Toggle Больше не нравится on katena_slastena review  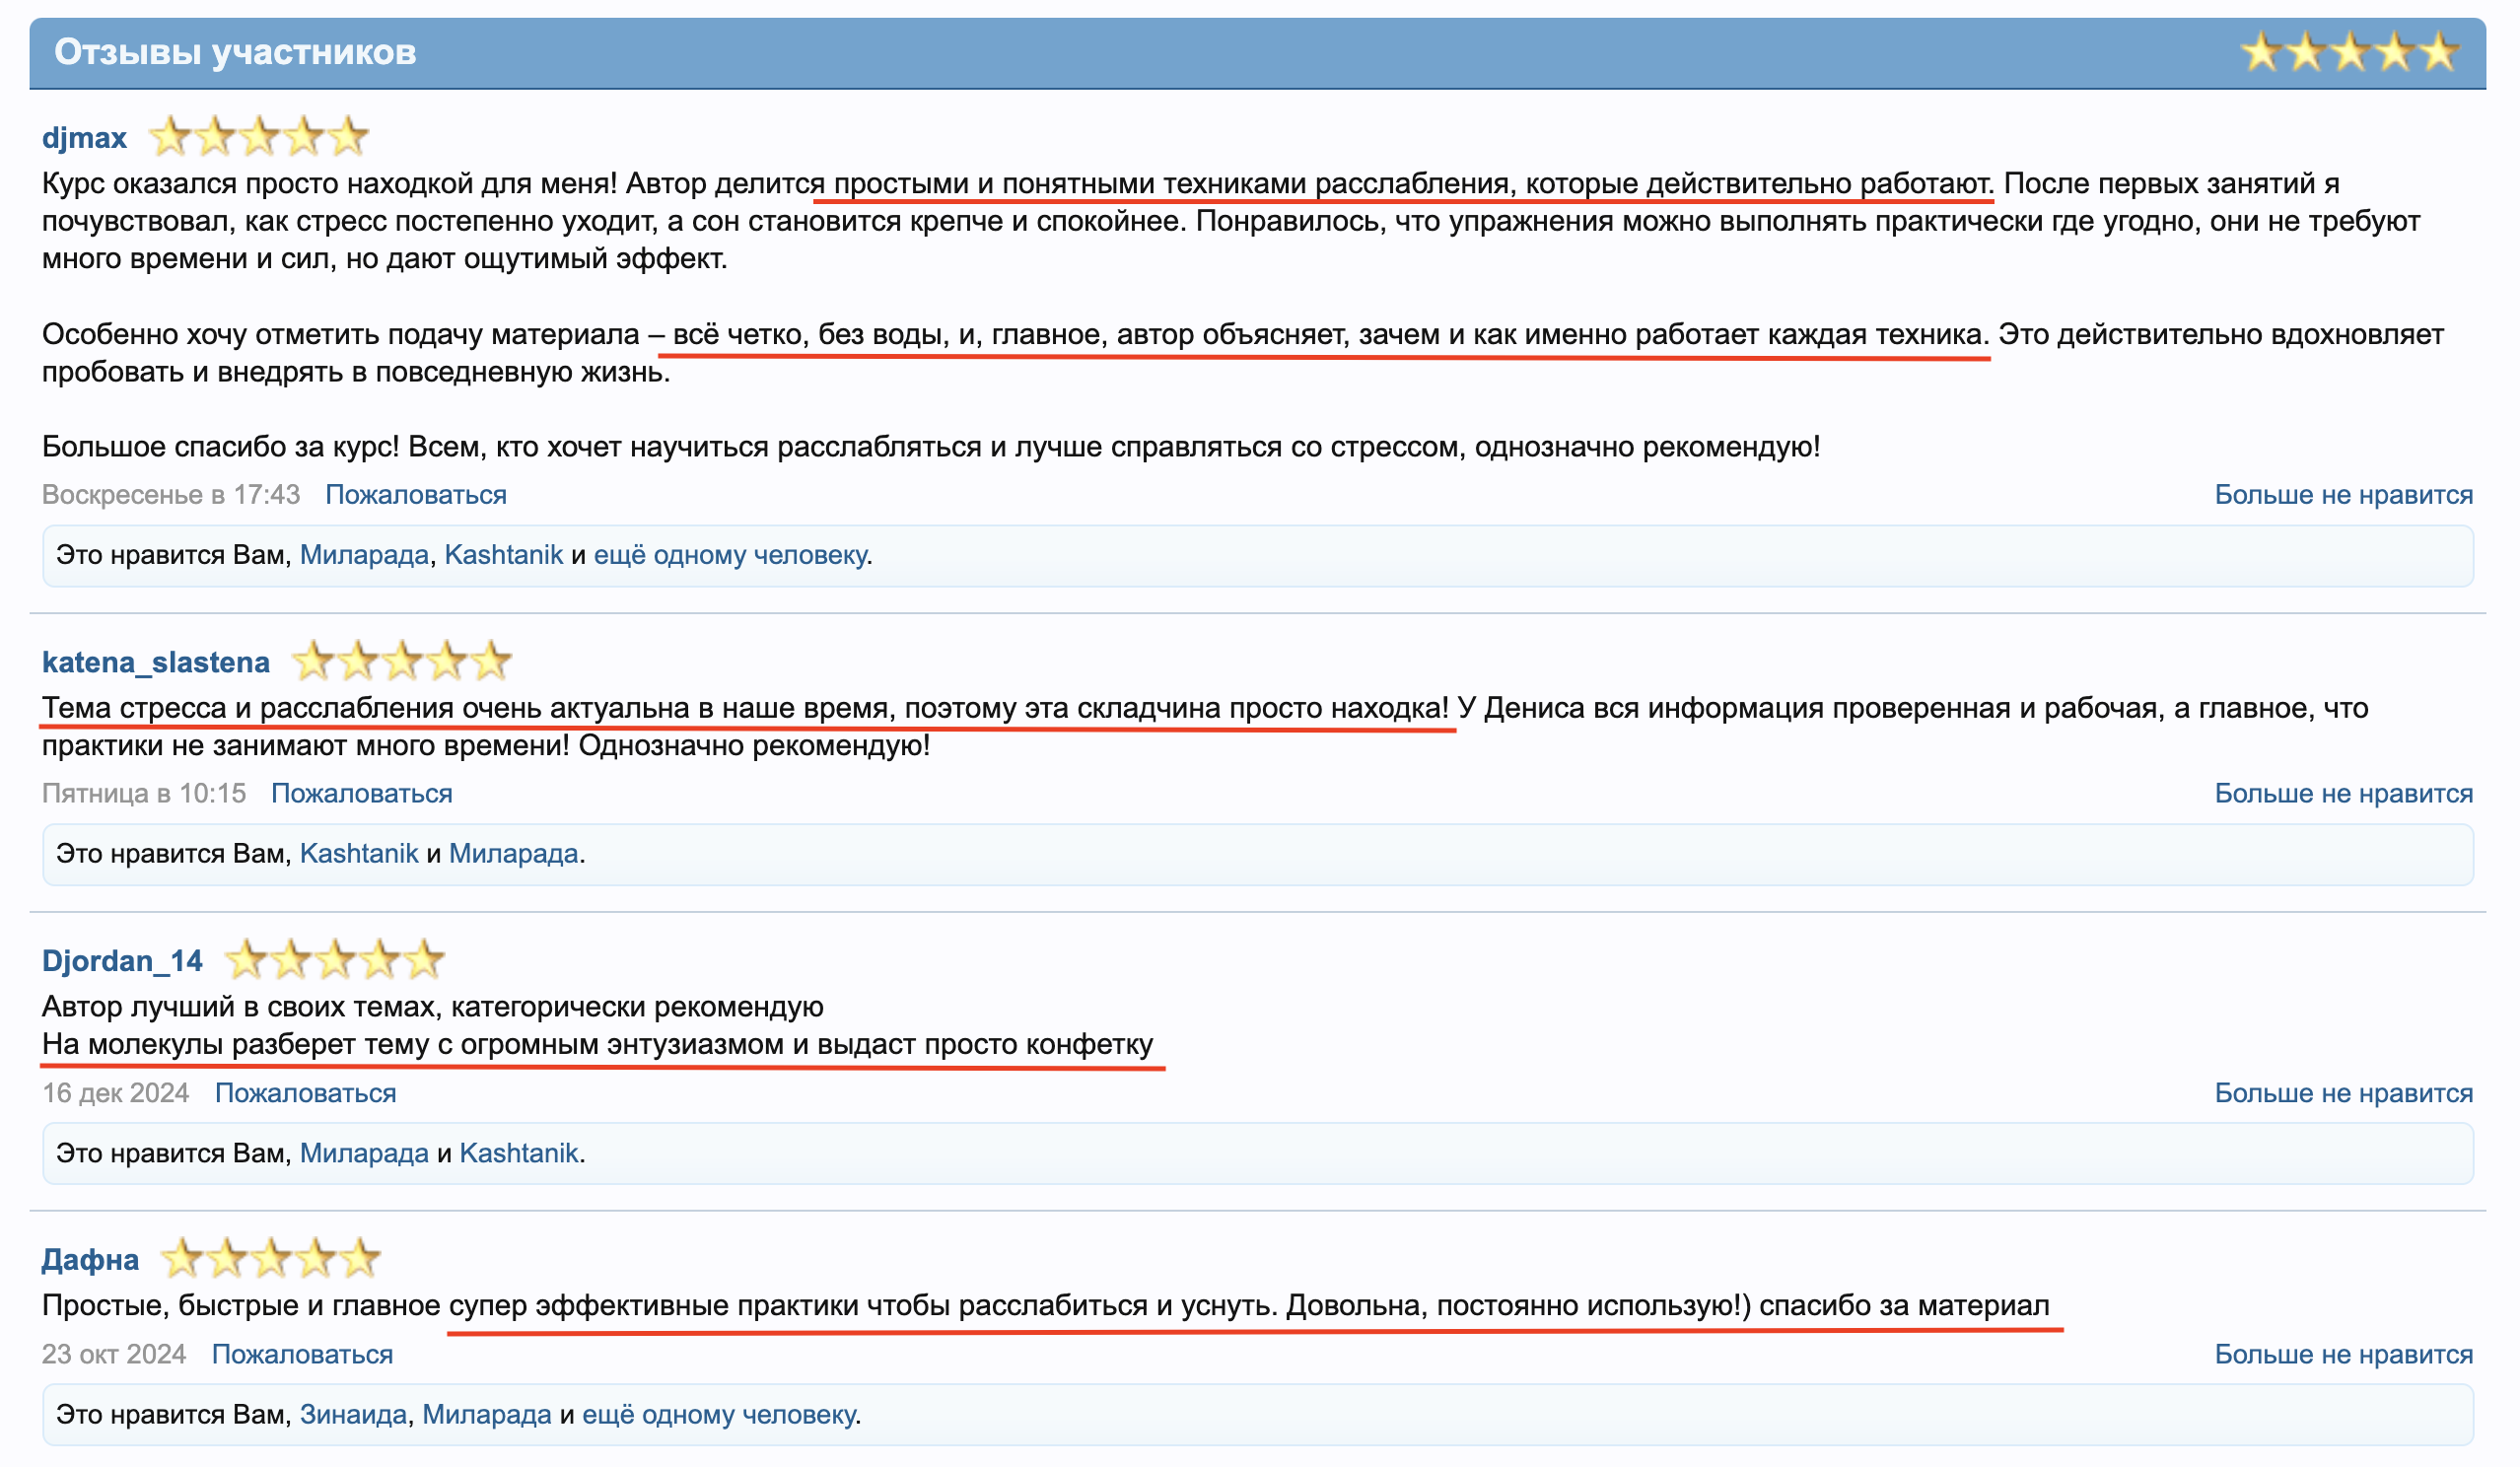tap(2342, 794)
